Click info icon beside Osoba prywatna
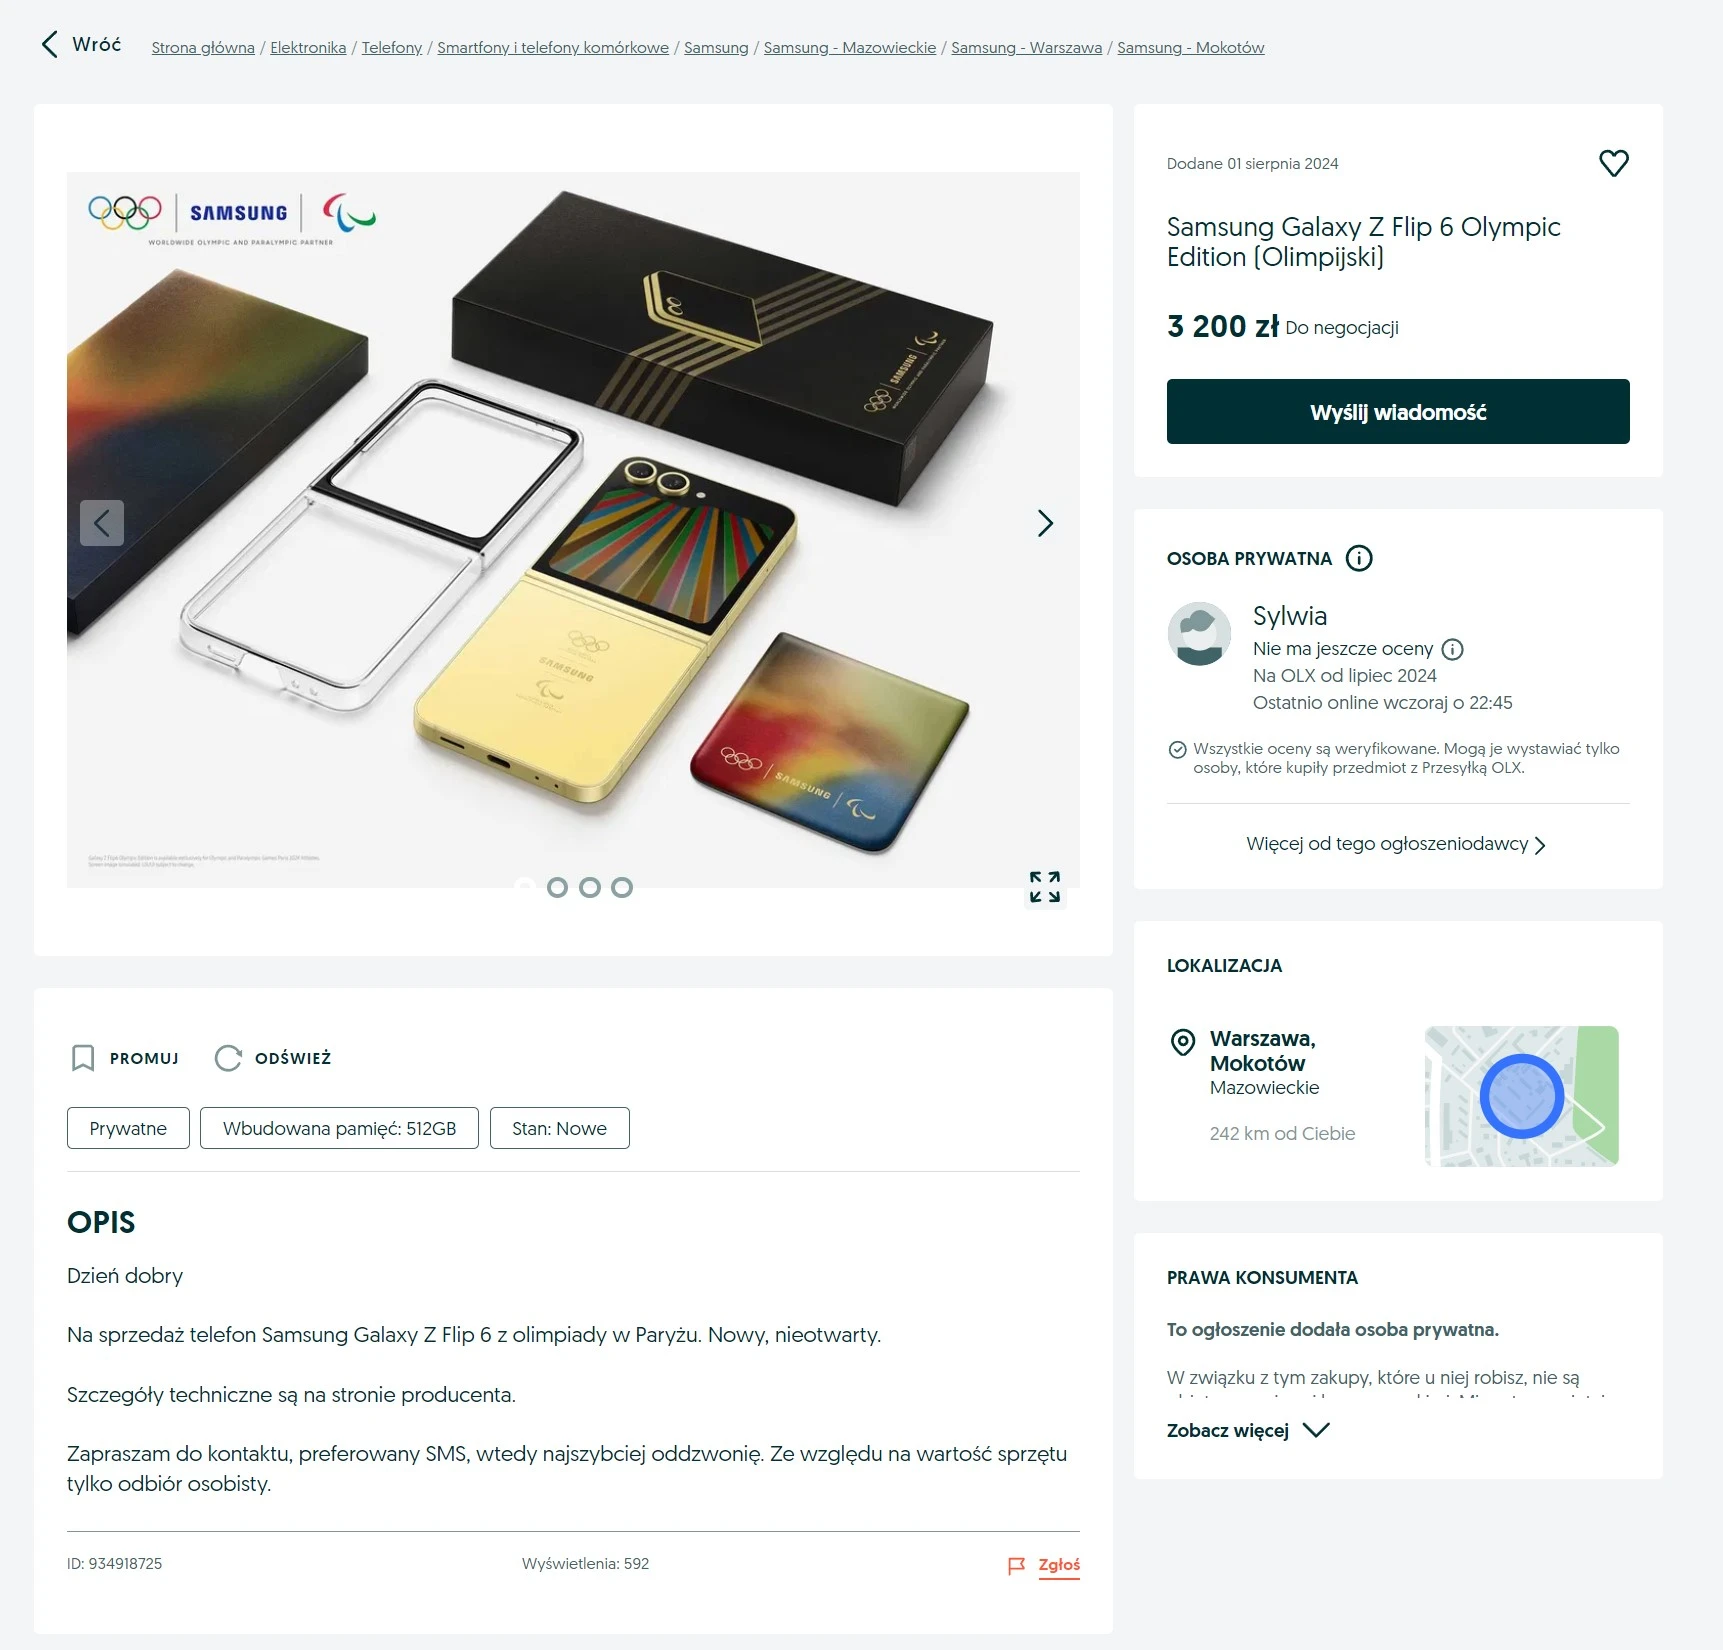The height and width of the screenshot is (1650, 1723). [x=1359, y=558]
